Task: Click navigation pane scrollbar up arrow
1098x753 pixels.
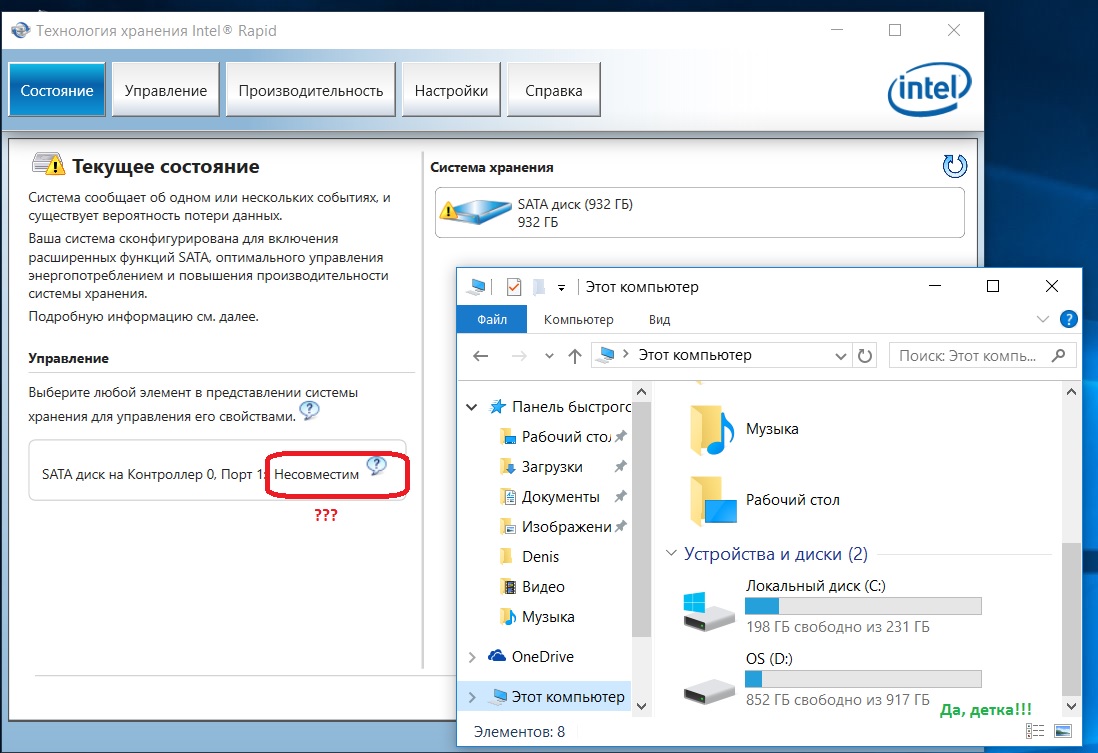Action: 641,392
